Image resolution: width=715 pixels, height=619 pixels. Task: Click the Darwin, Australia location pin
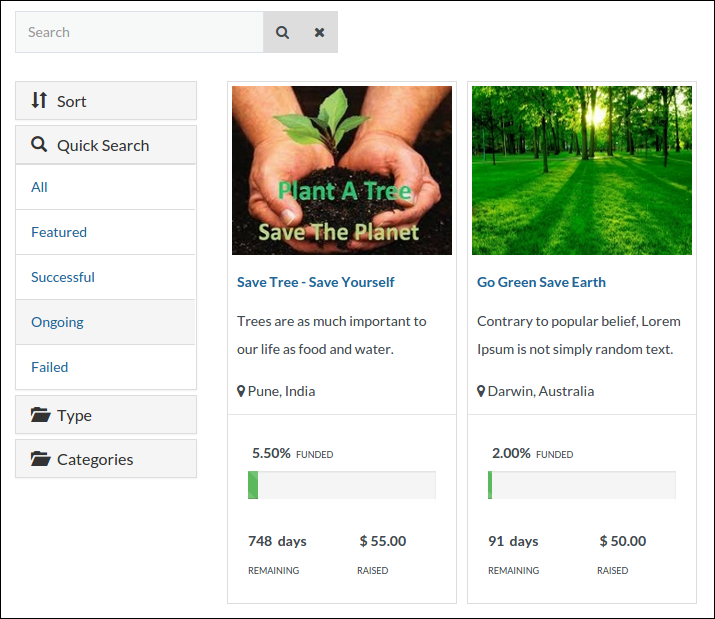[481, 391]
